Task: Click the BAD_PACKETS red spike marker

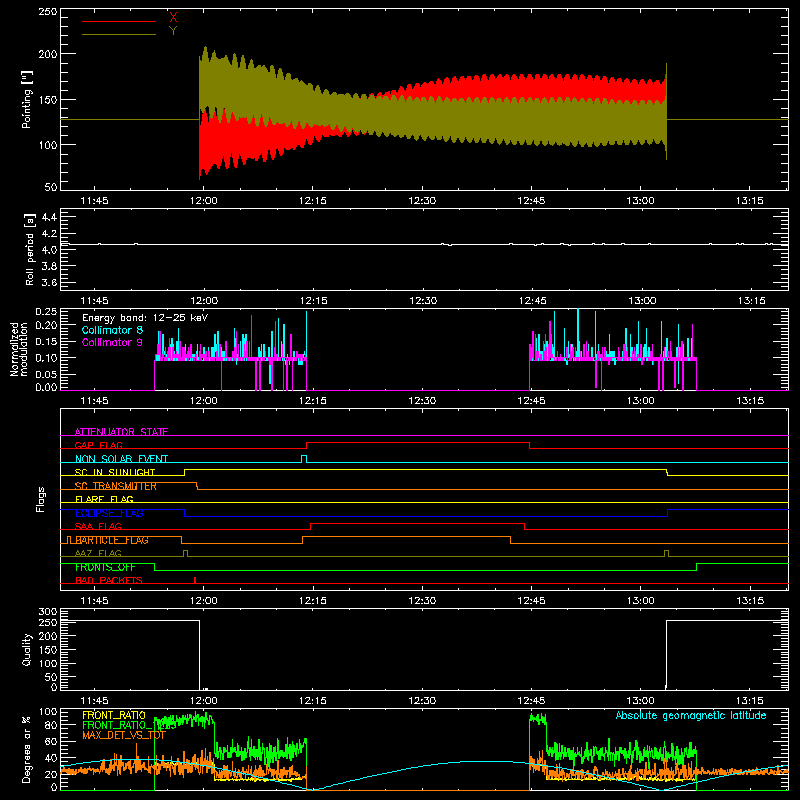Action: click(195, 580)
